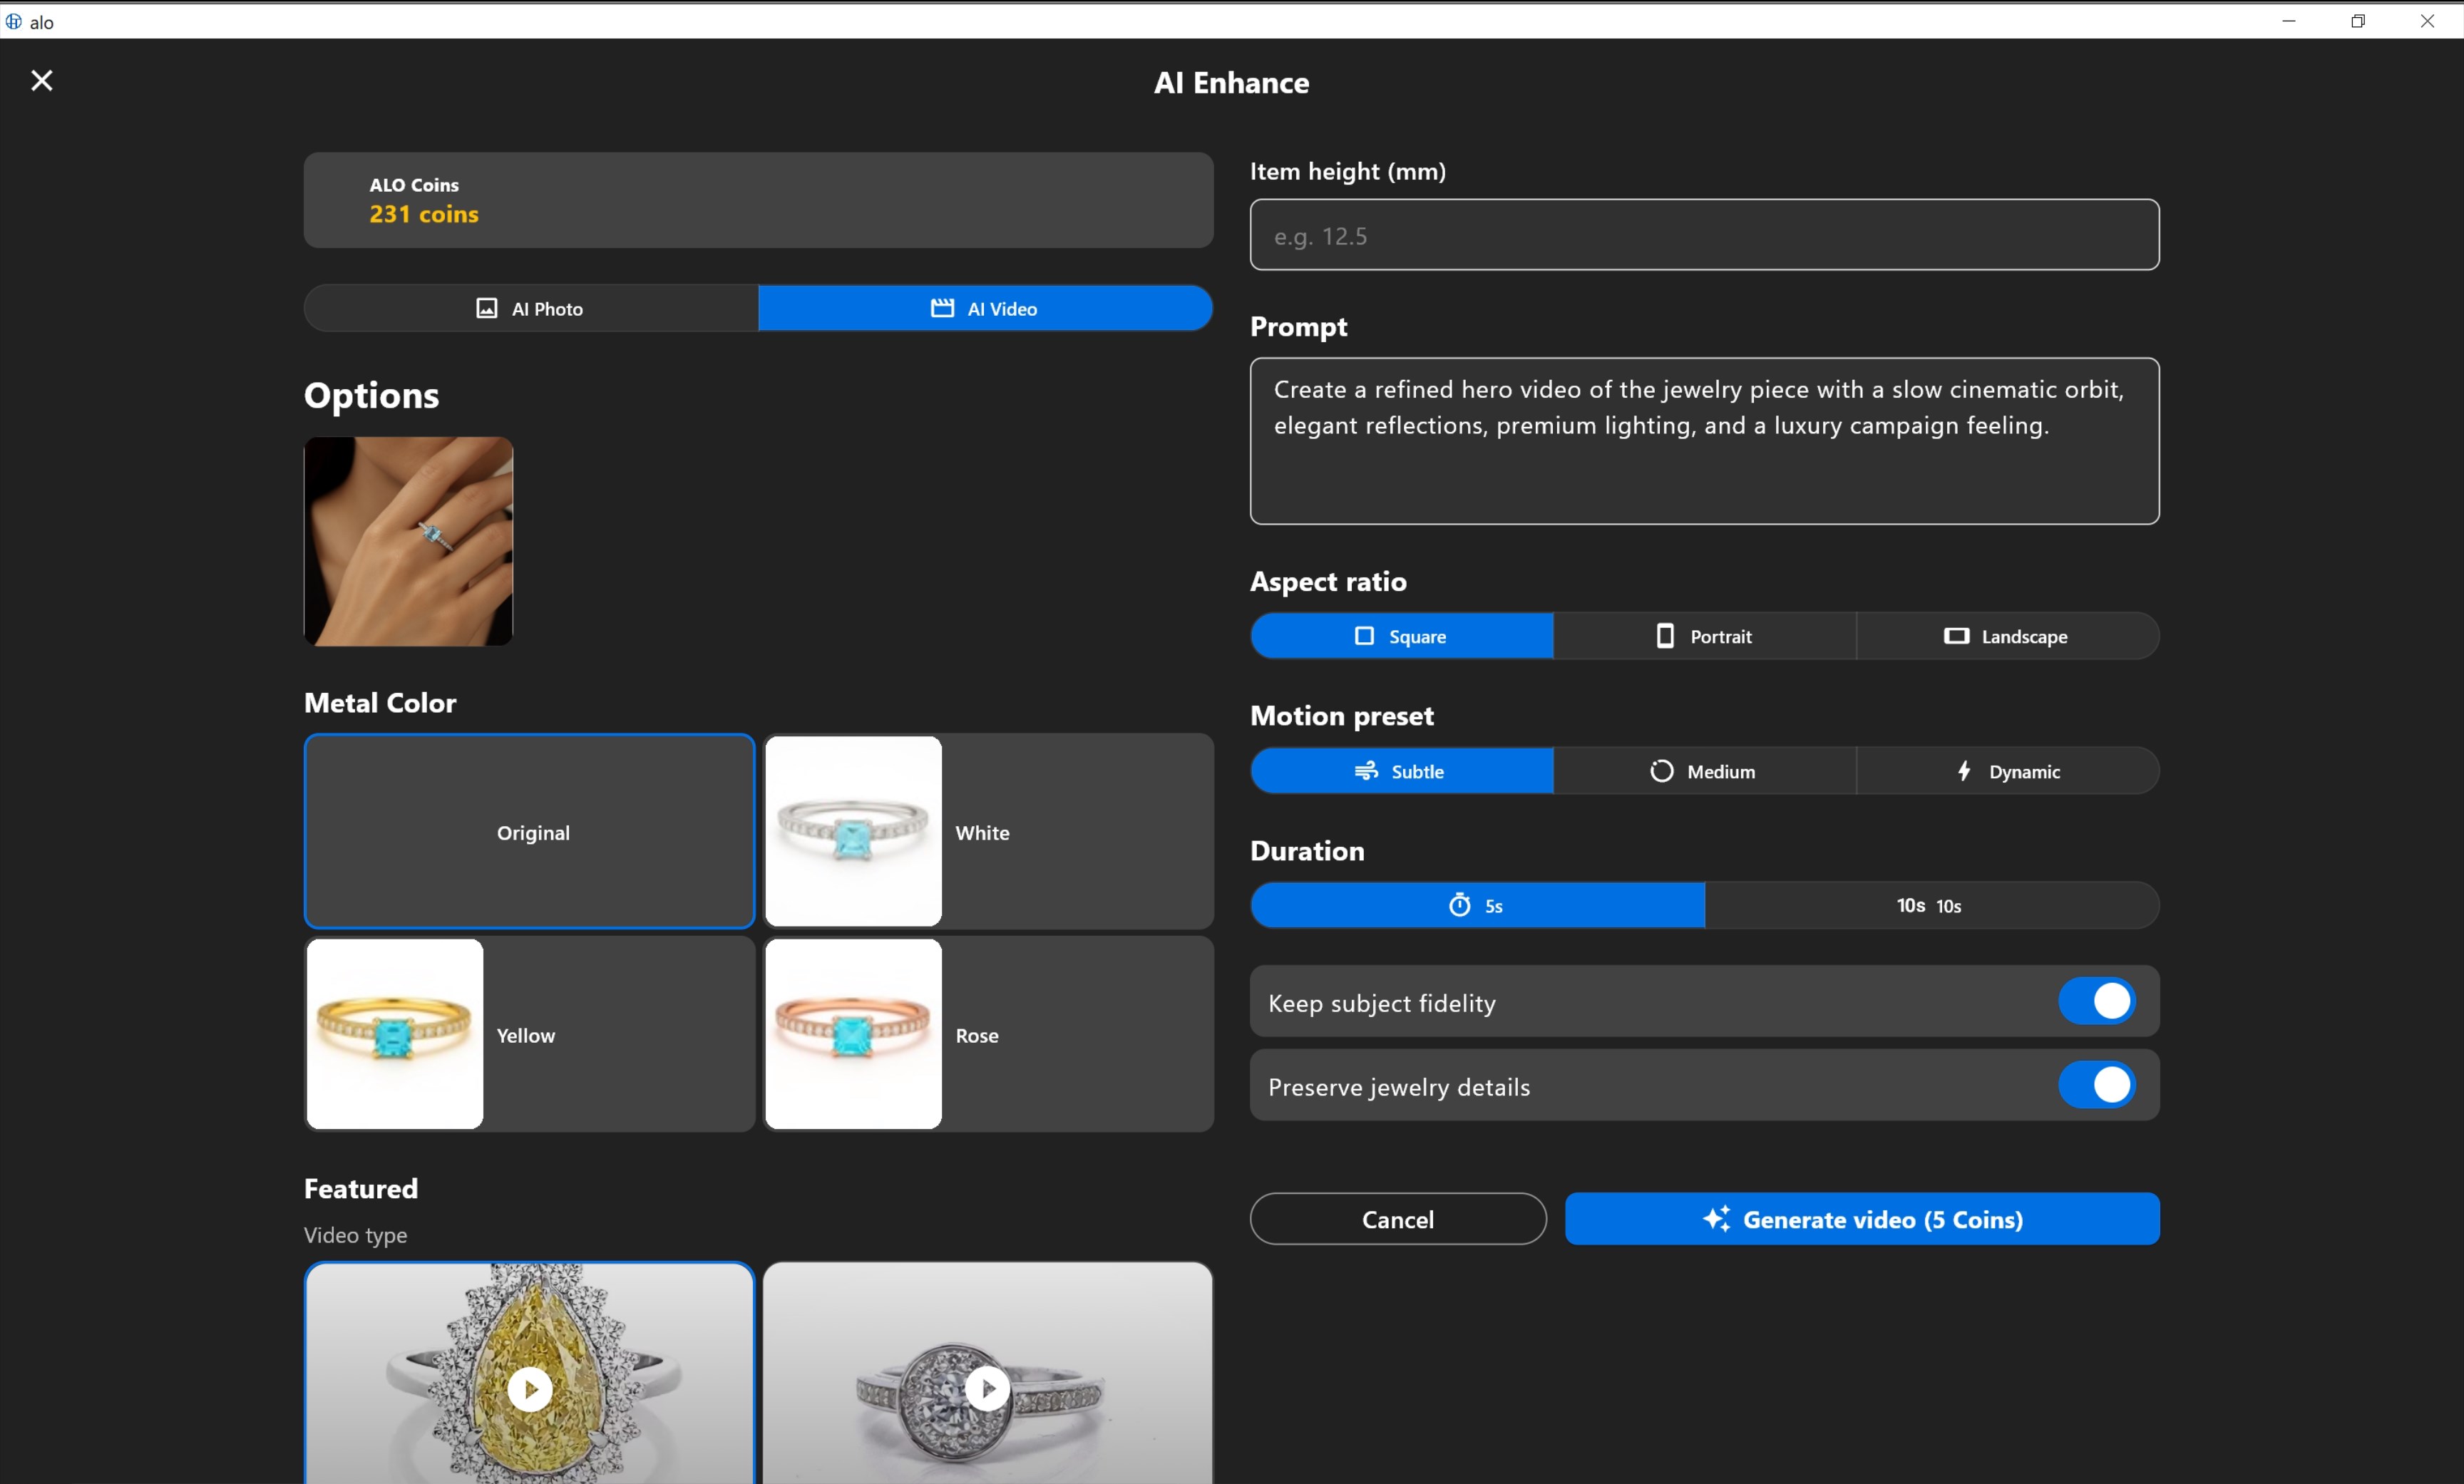Click the Cancel button
The image size is (2464, 1484).
point(1398,1219)
